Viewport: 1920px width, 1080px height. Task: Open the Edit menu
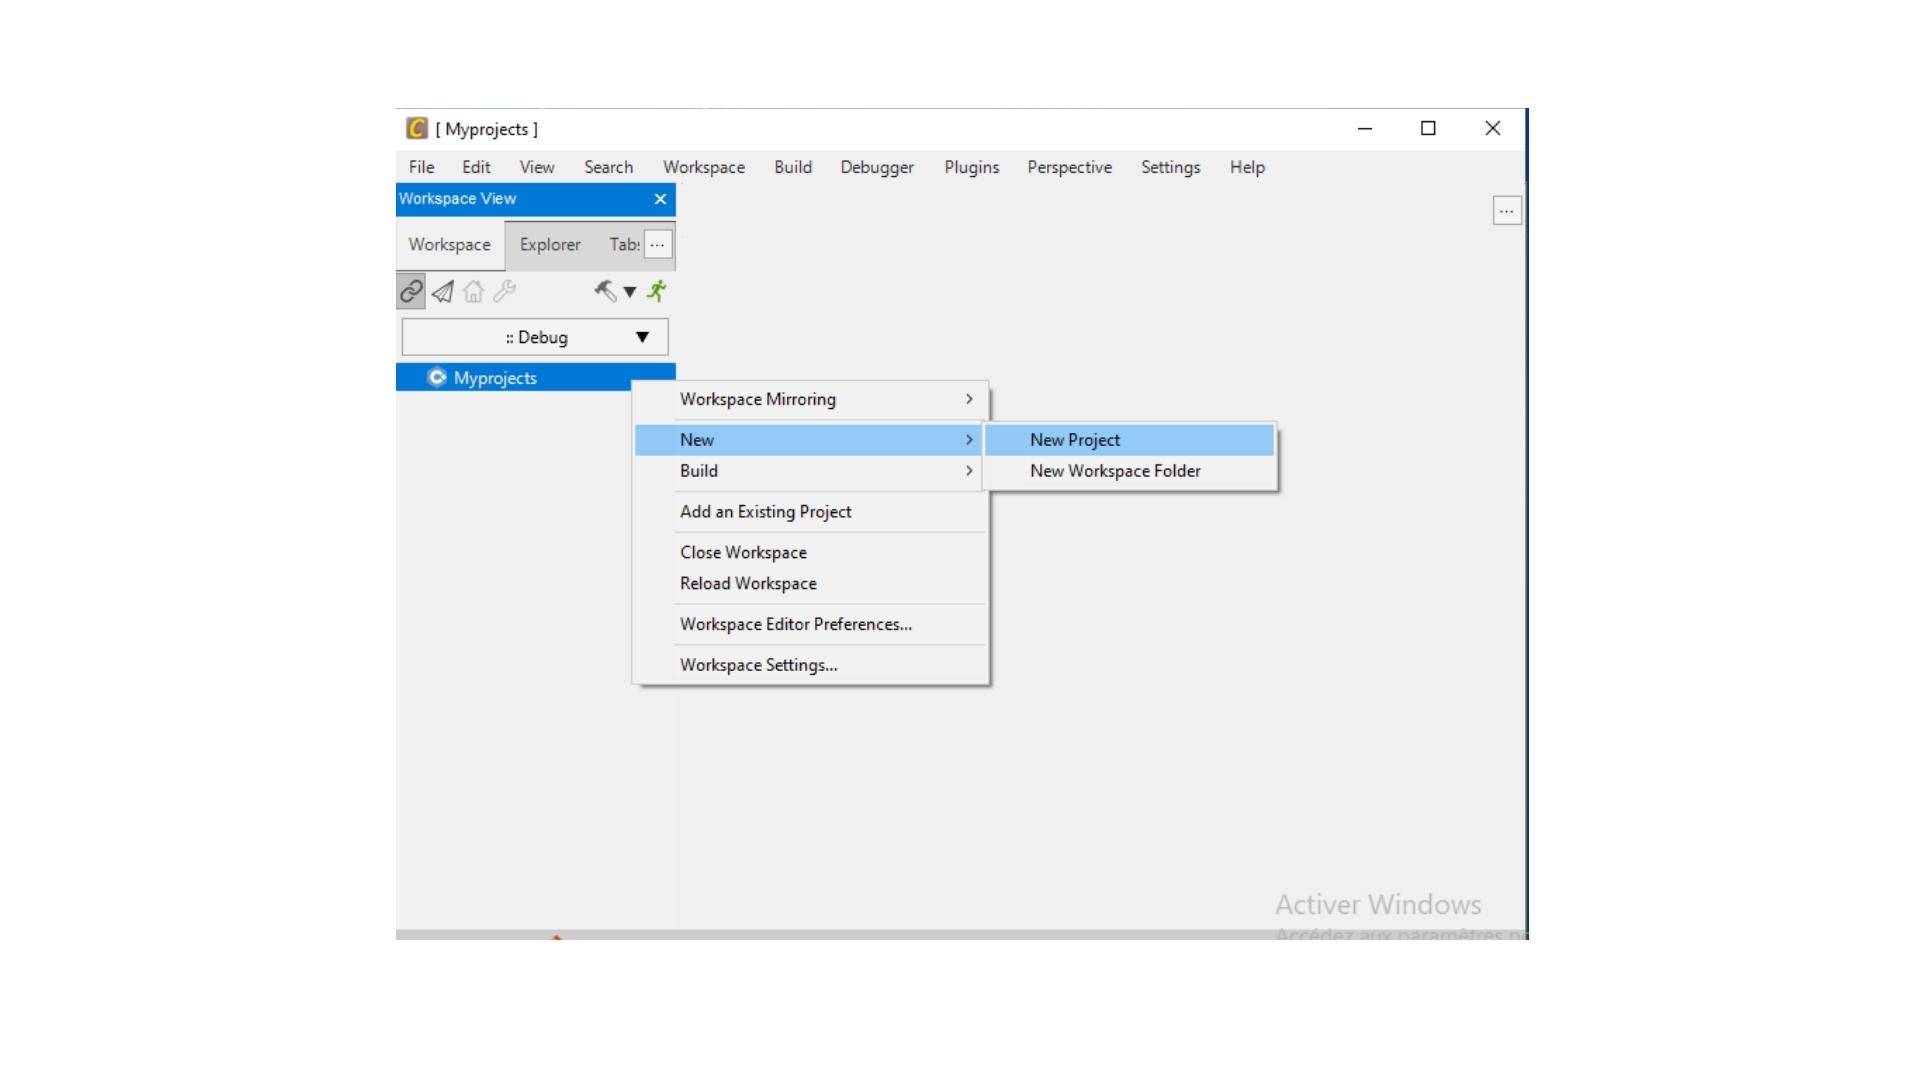[476, 167]
